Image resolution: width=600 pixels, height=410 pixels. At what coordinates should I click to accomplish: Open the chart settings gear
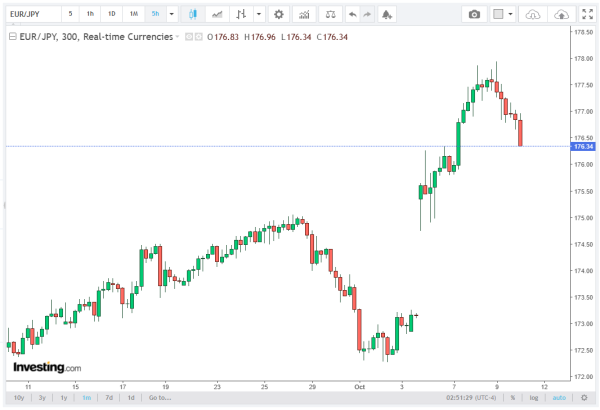pos(279,14)
